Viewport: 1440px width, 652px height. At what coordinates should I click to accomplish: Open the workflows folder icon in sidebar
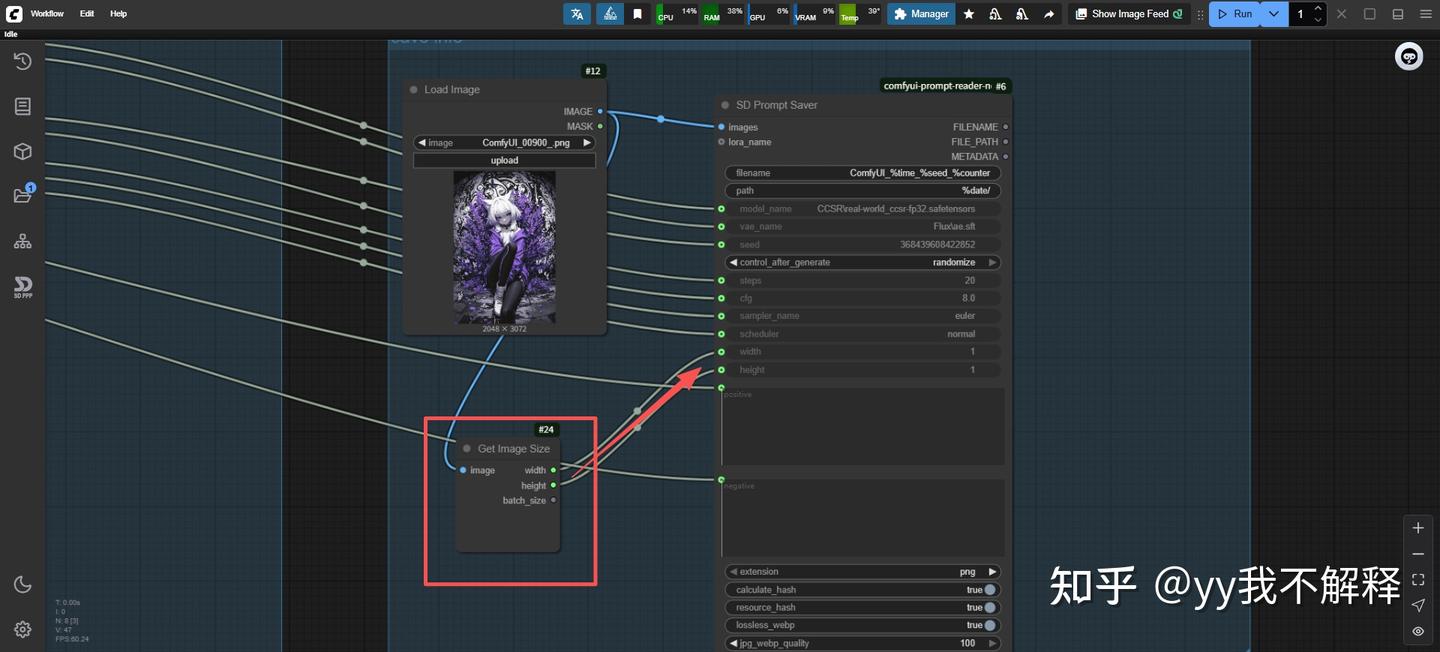(x=22, y=195)
